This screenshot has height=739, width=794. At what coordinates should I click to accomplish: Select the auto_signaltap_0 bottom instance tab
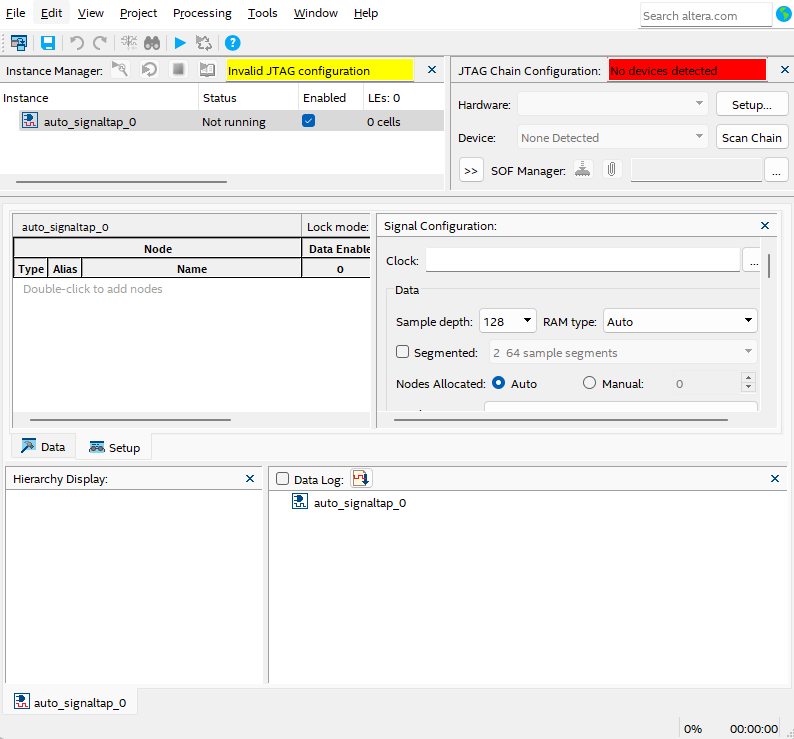click(x=70, y=702)
